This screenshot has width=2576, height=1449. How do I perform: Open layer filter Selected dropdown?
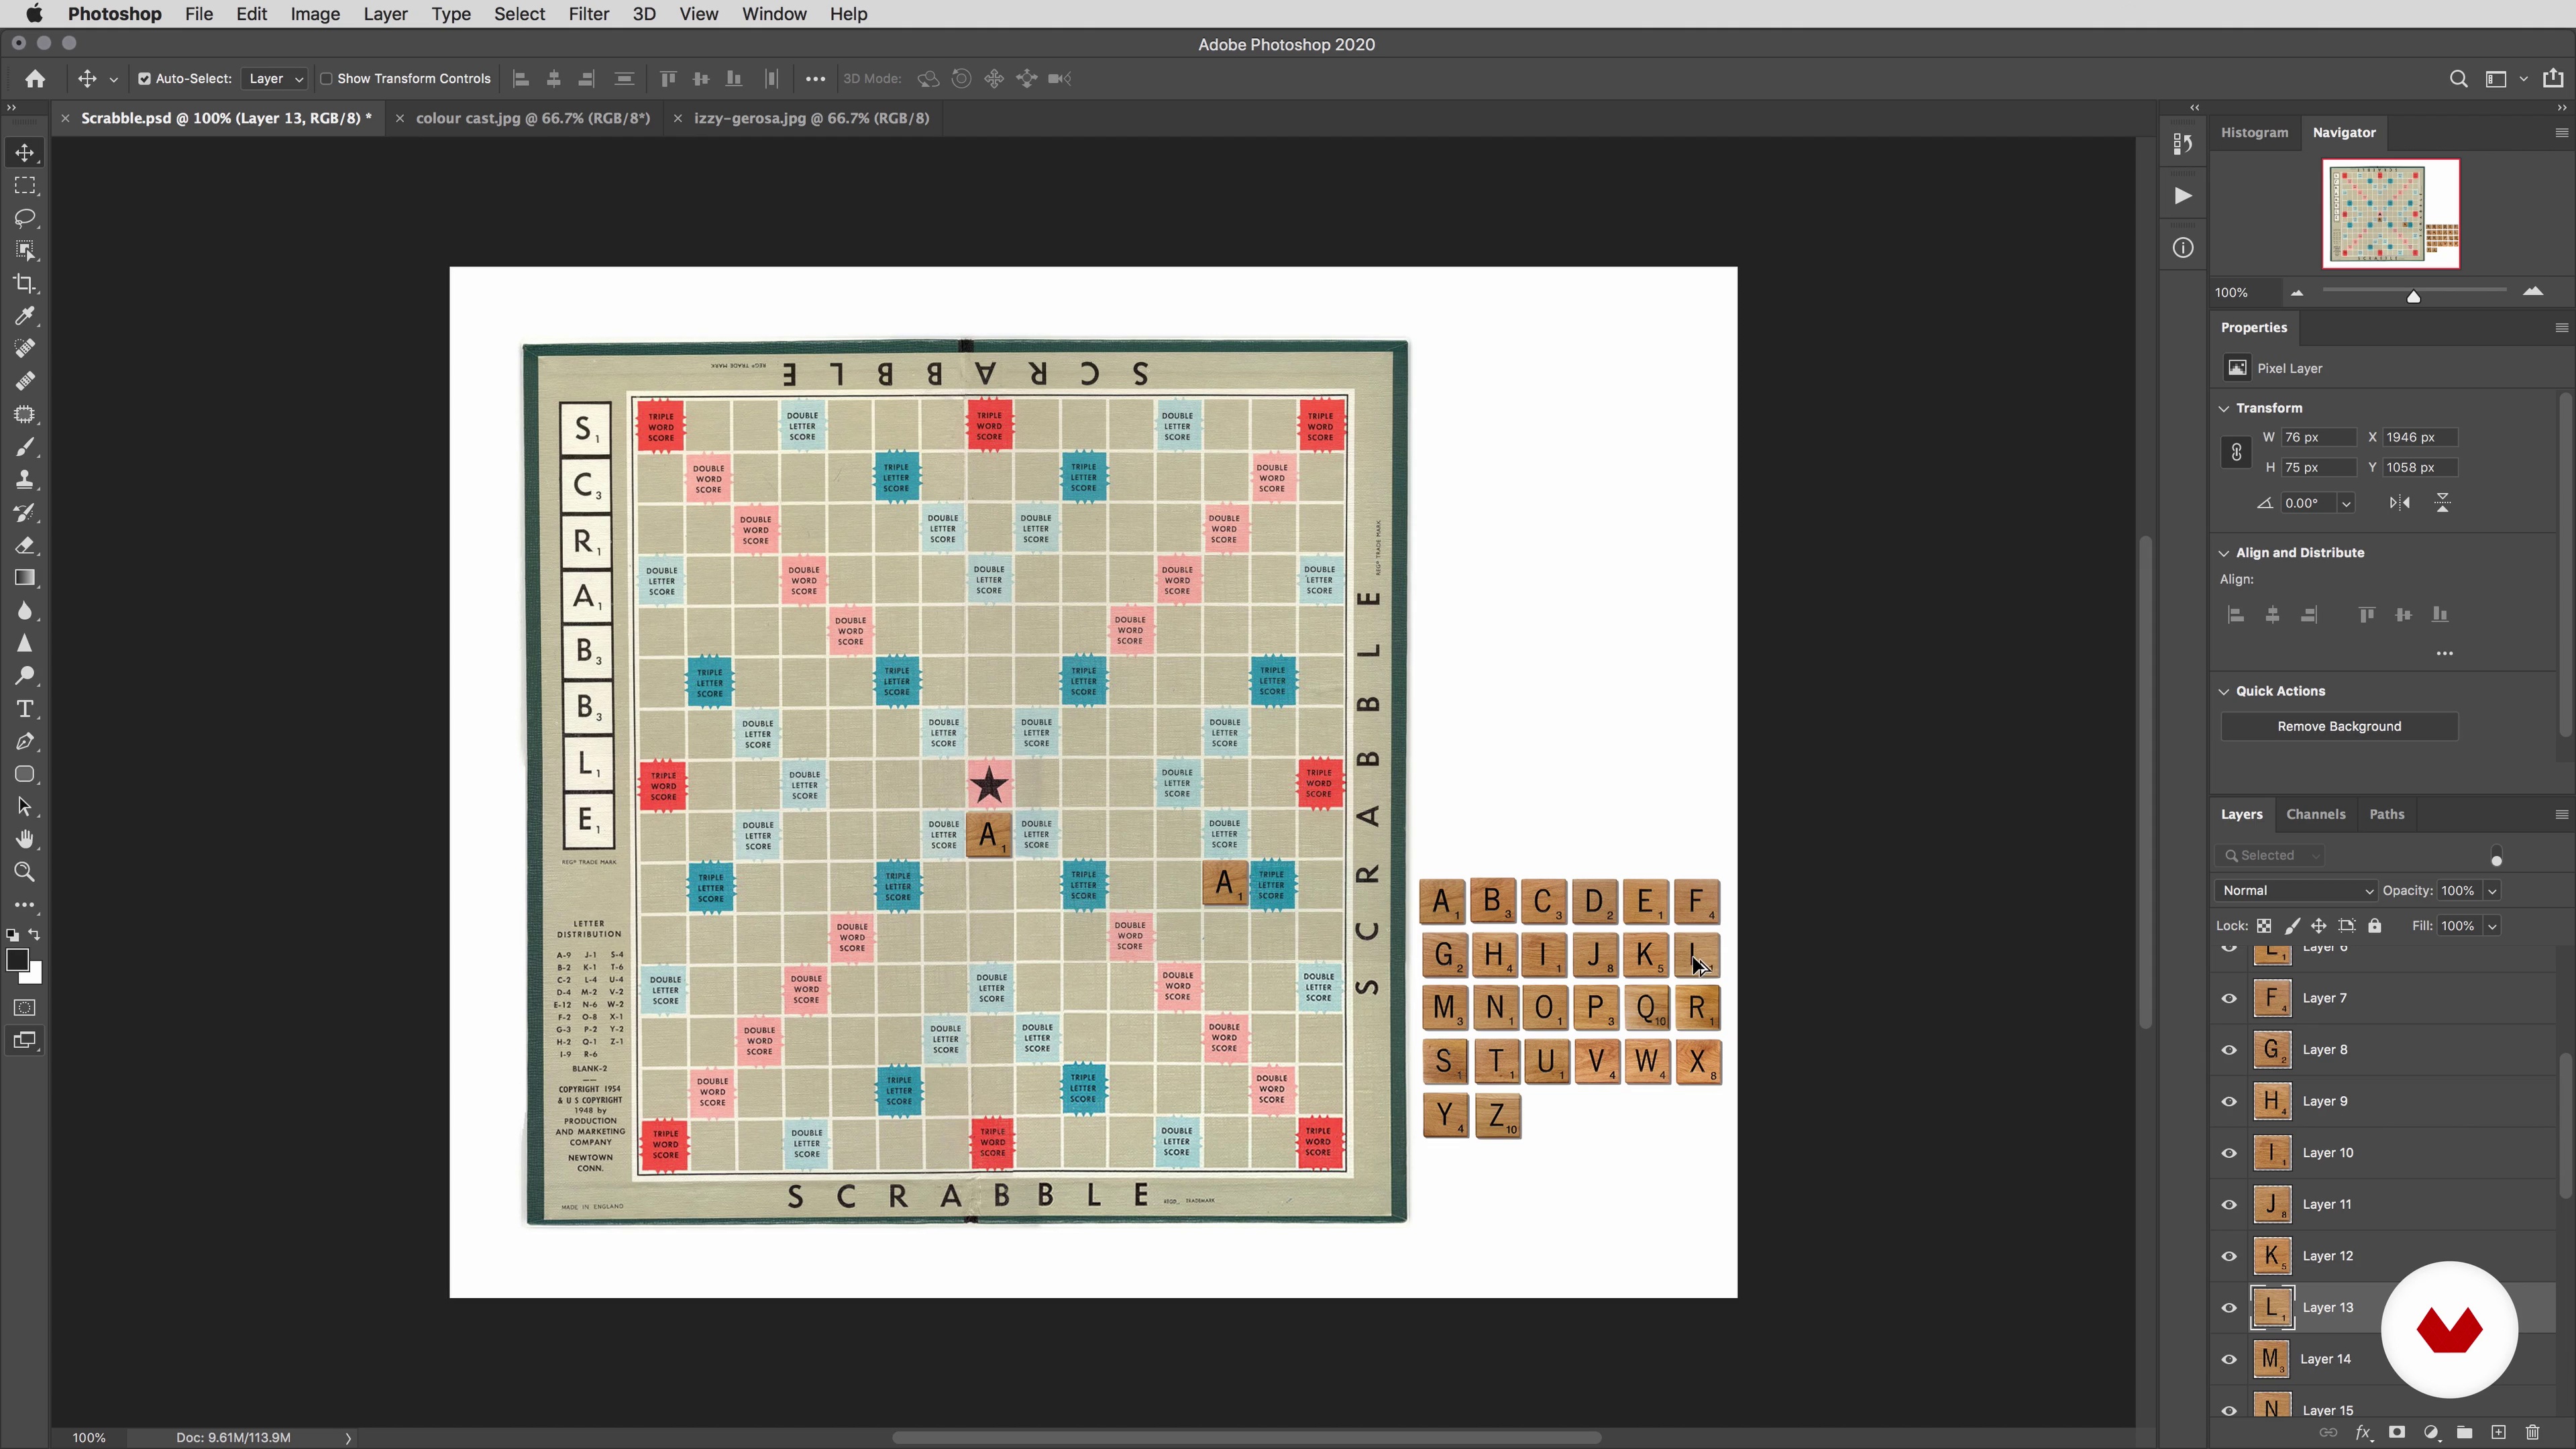(x=2270, y=856)
